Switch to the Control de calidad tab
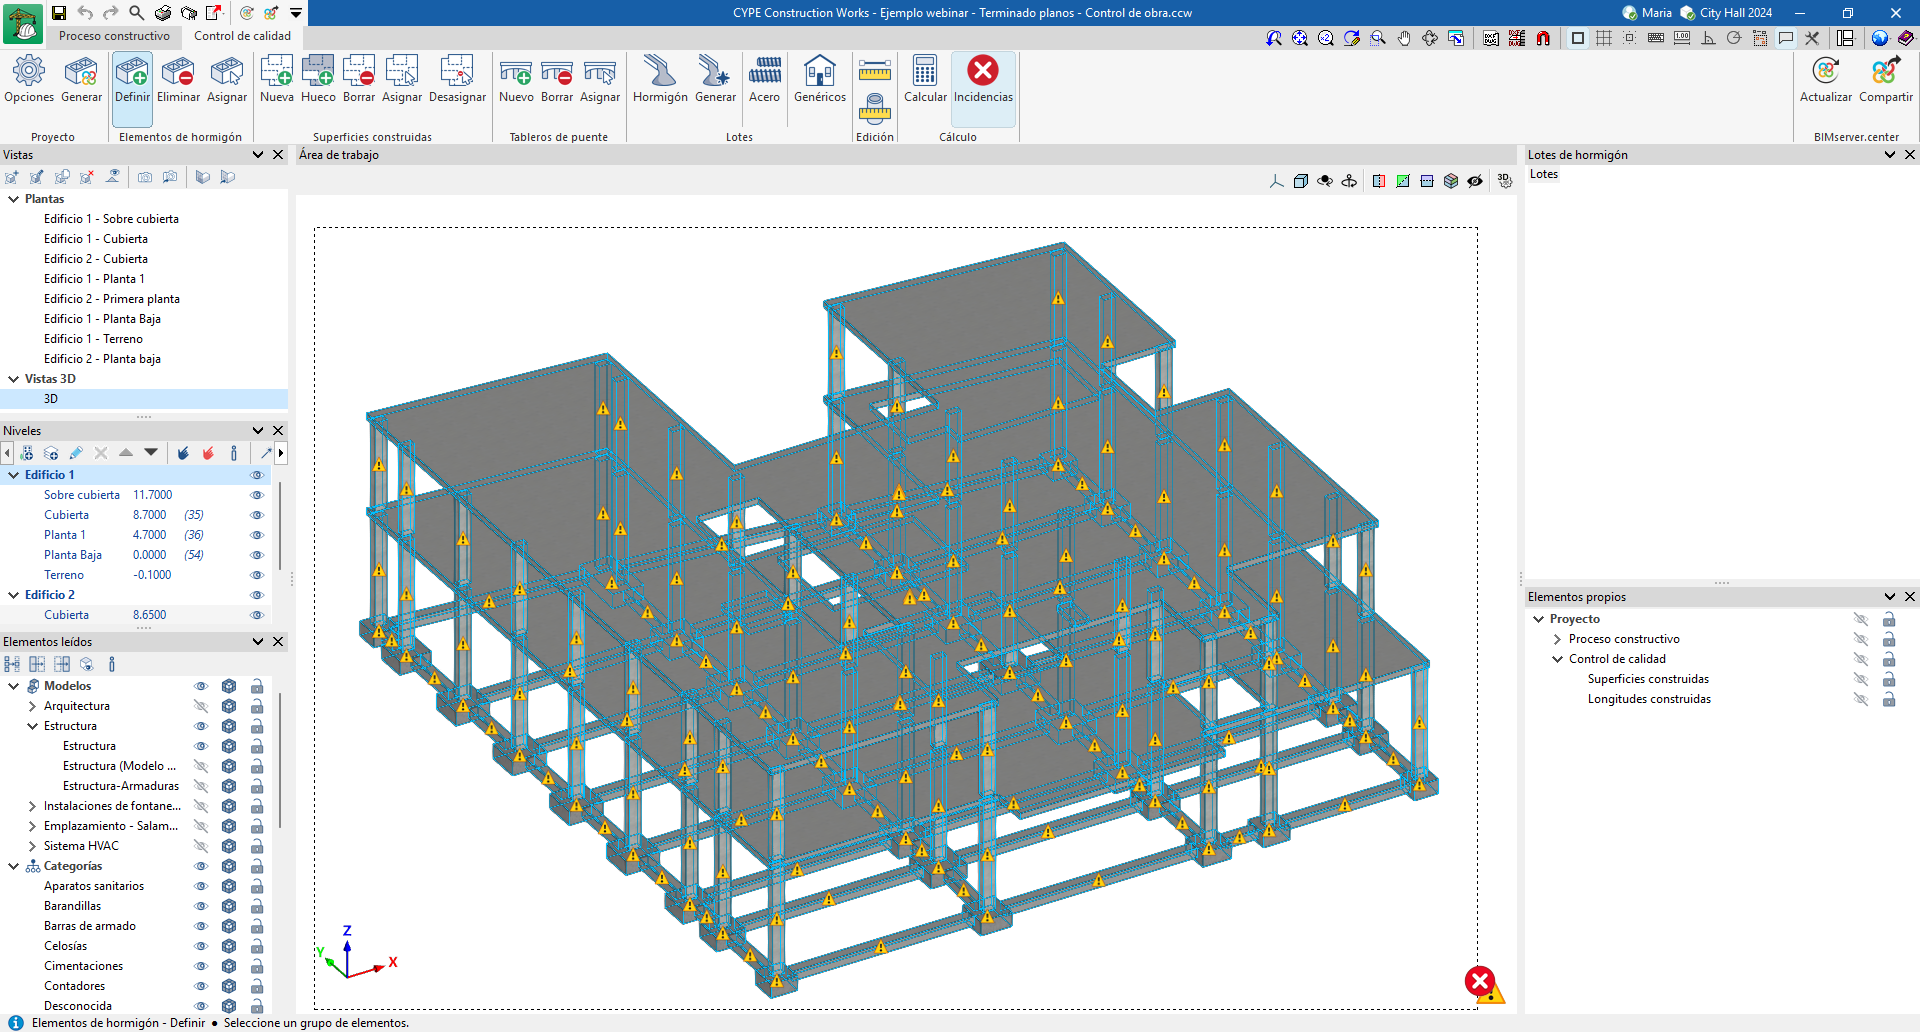 (x=242, y=36)
